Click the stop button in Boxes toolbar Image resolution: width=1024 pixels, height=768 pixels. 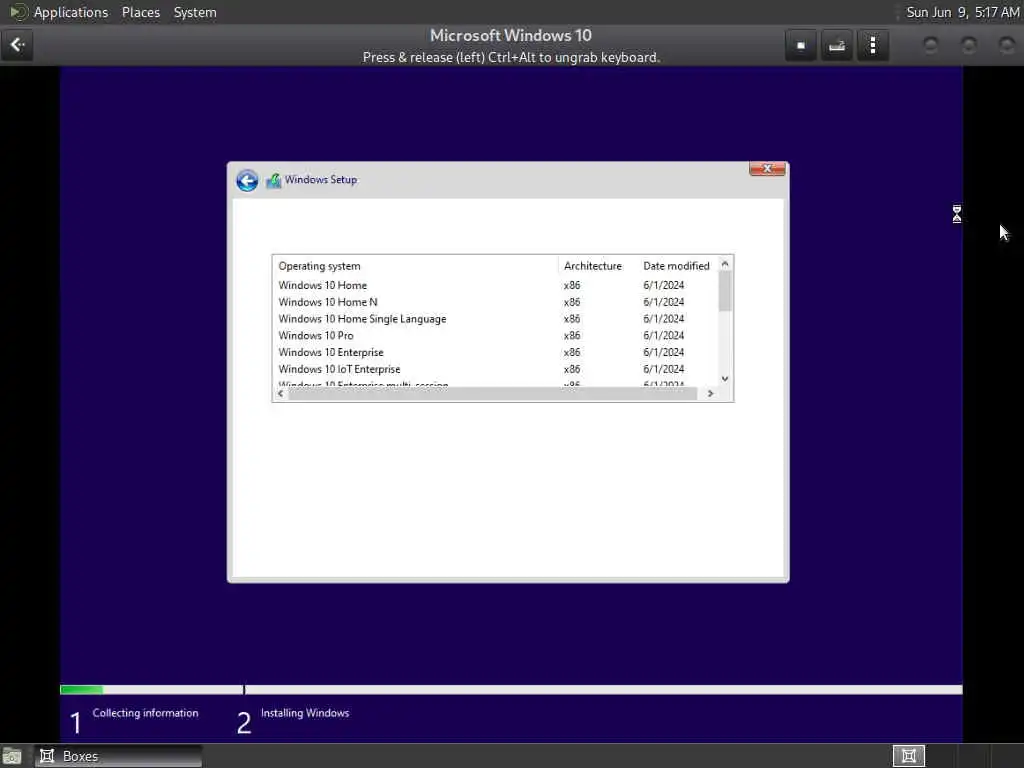801,45
